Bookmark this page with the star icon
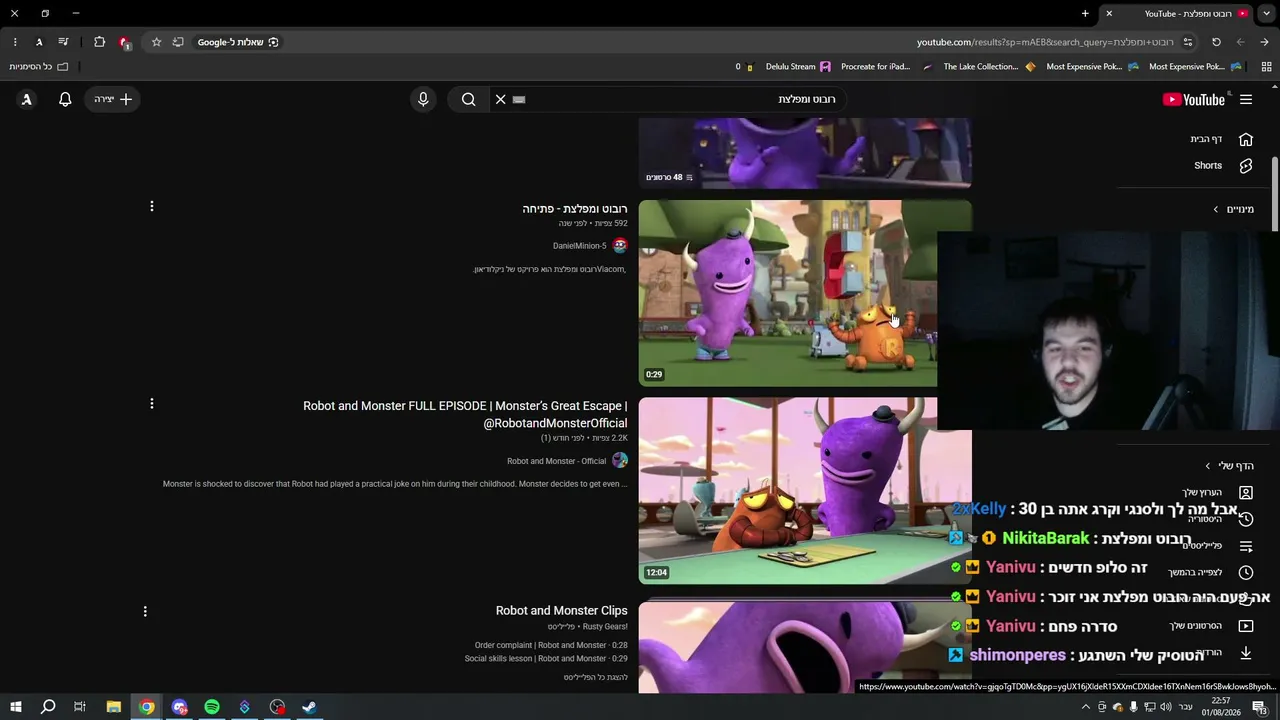The image size is (1280, 720). click(x=156, y=42)
